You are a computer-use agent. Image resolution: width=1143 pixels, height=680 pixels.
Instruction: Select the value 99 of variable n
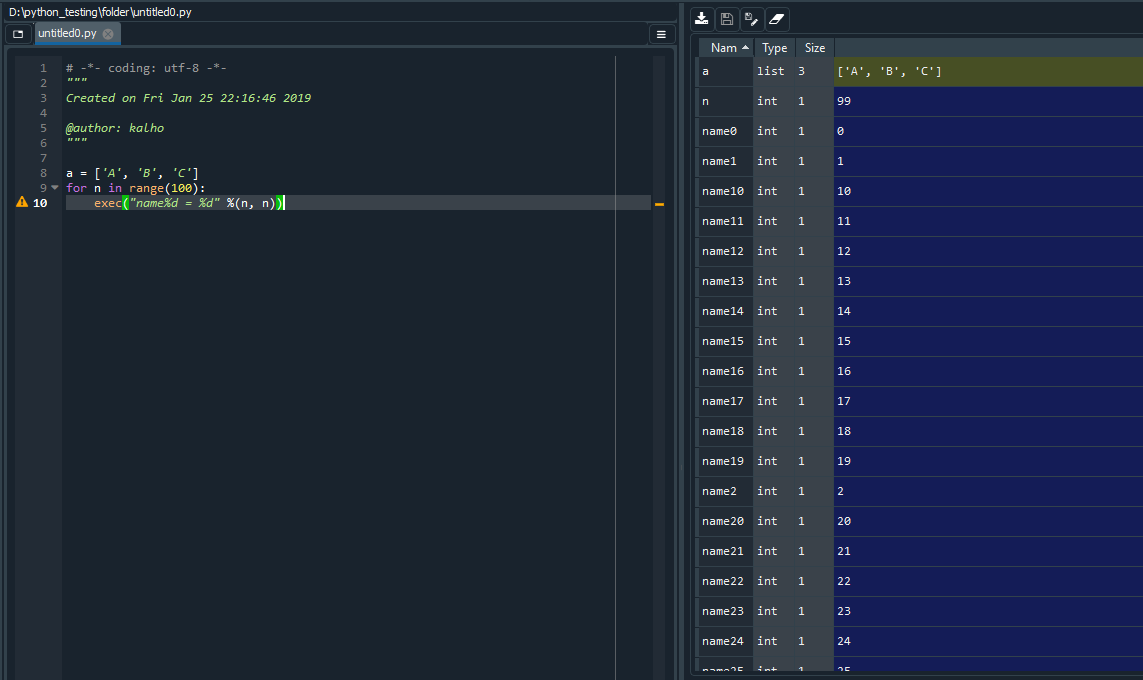click(x=844, y=102)
